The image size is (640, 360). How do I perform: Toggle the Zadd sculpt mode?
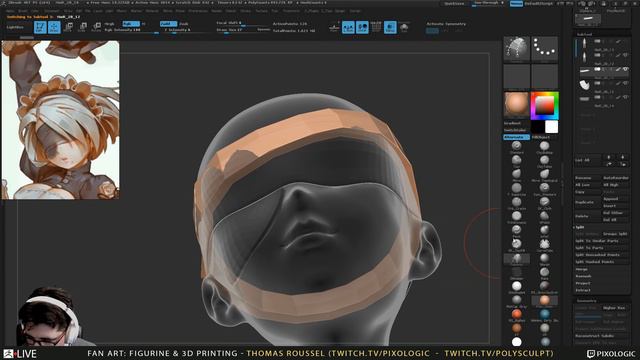(168, 24)
